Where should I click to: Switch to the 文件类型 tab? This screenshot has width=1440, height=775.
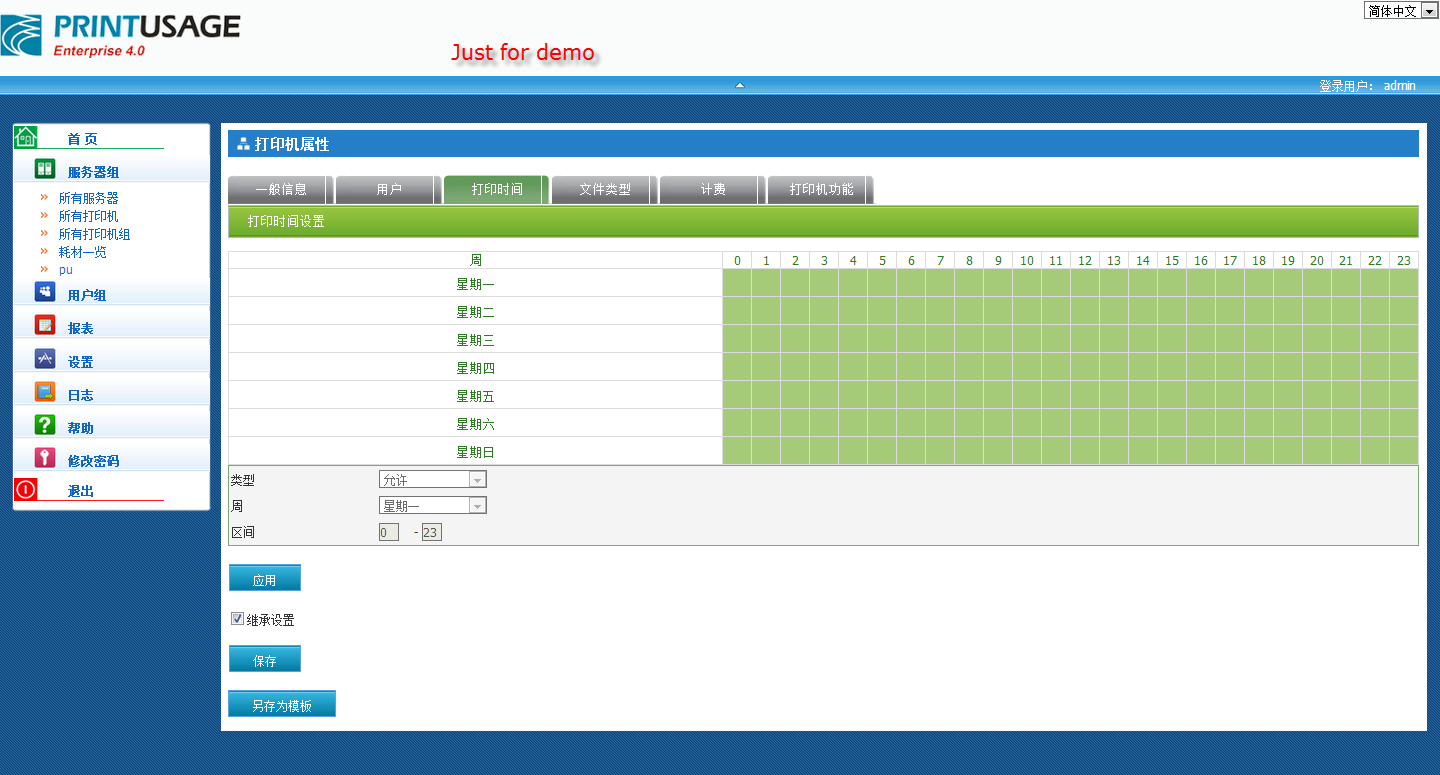(604, 189)
